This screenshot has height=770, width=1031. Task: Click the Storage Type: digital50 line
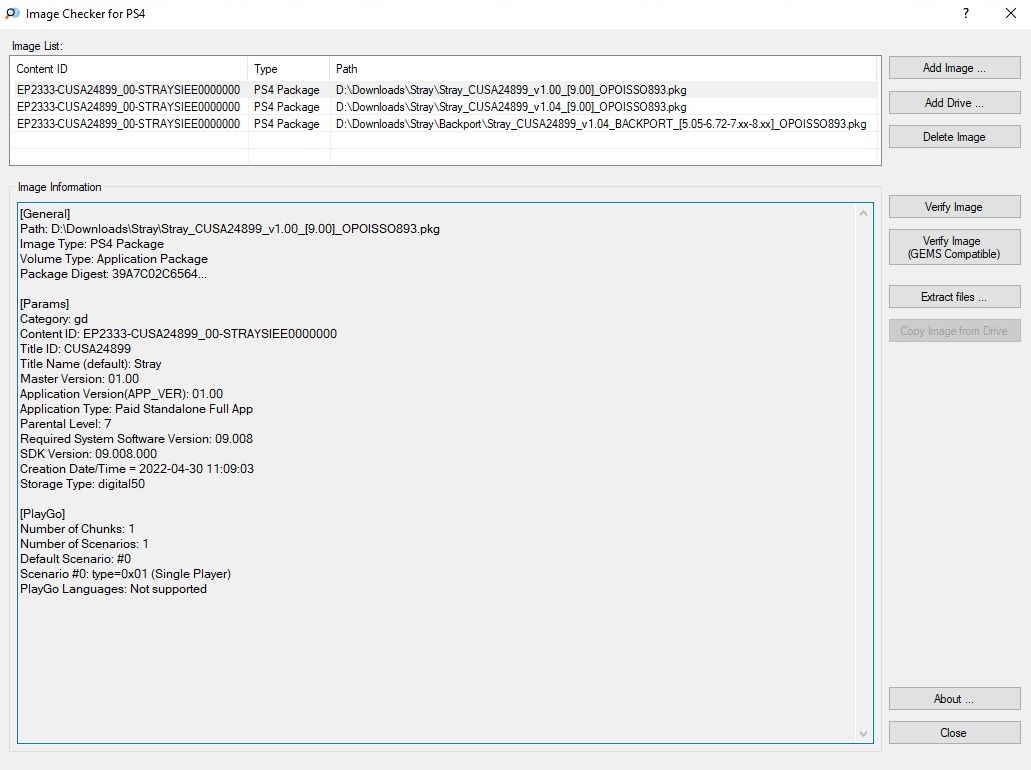pyautogui.click(x=82, y=484)
